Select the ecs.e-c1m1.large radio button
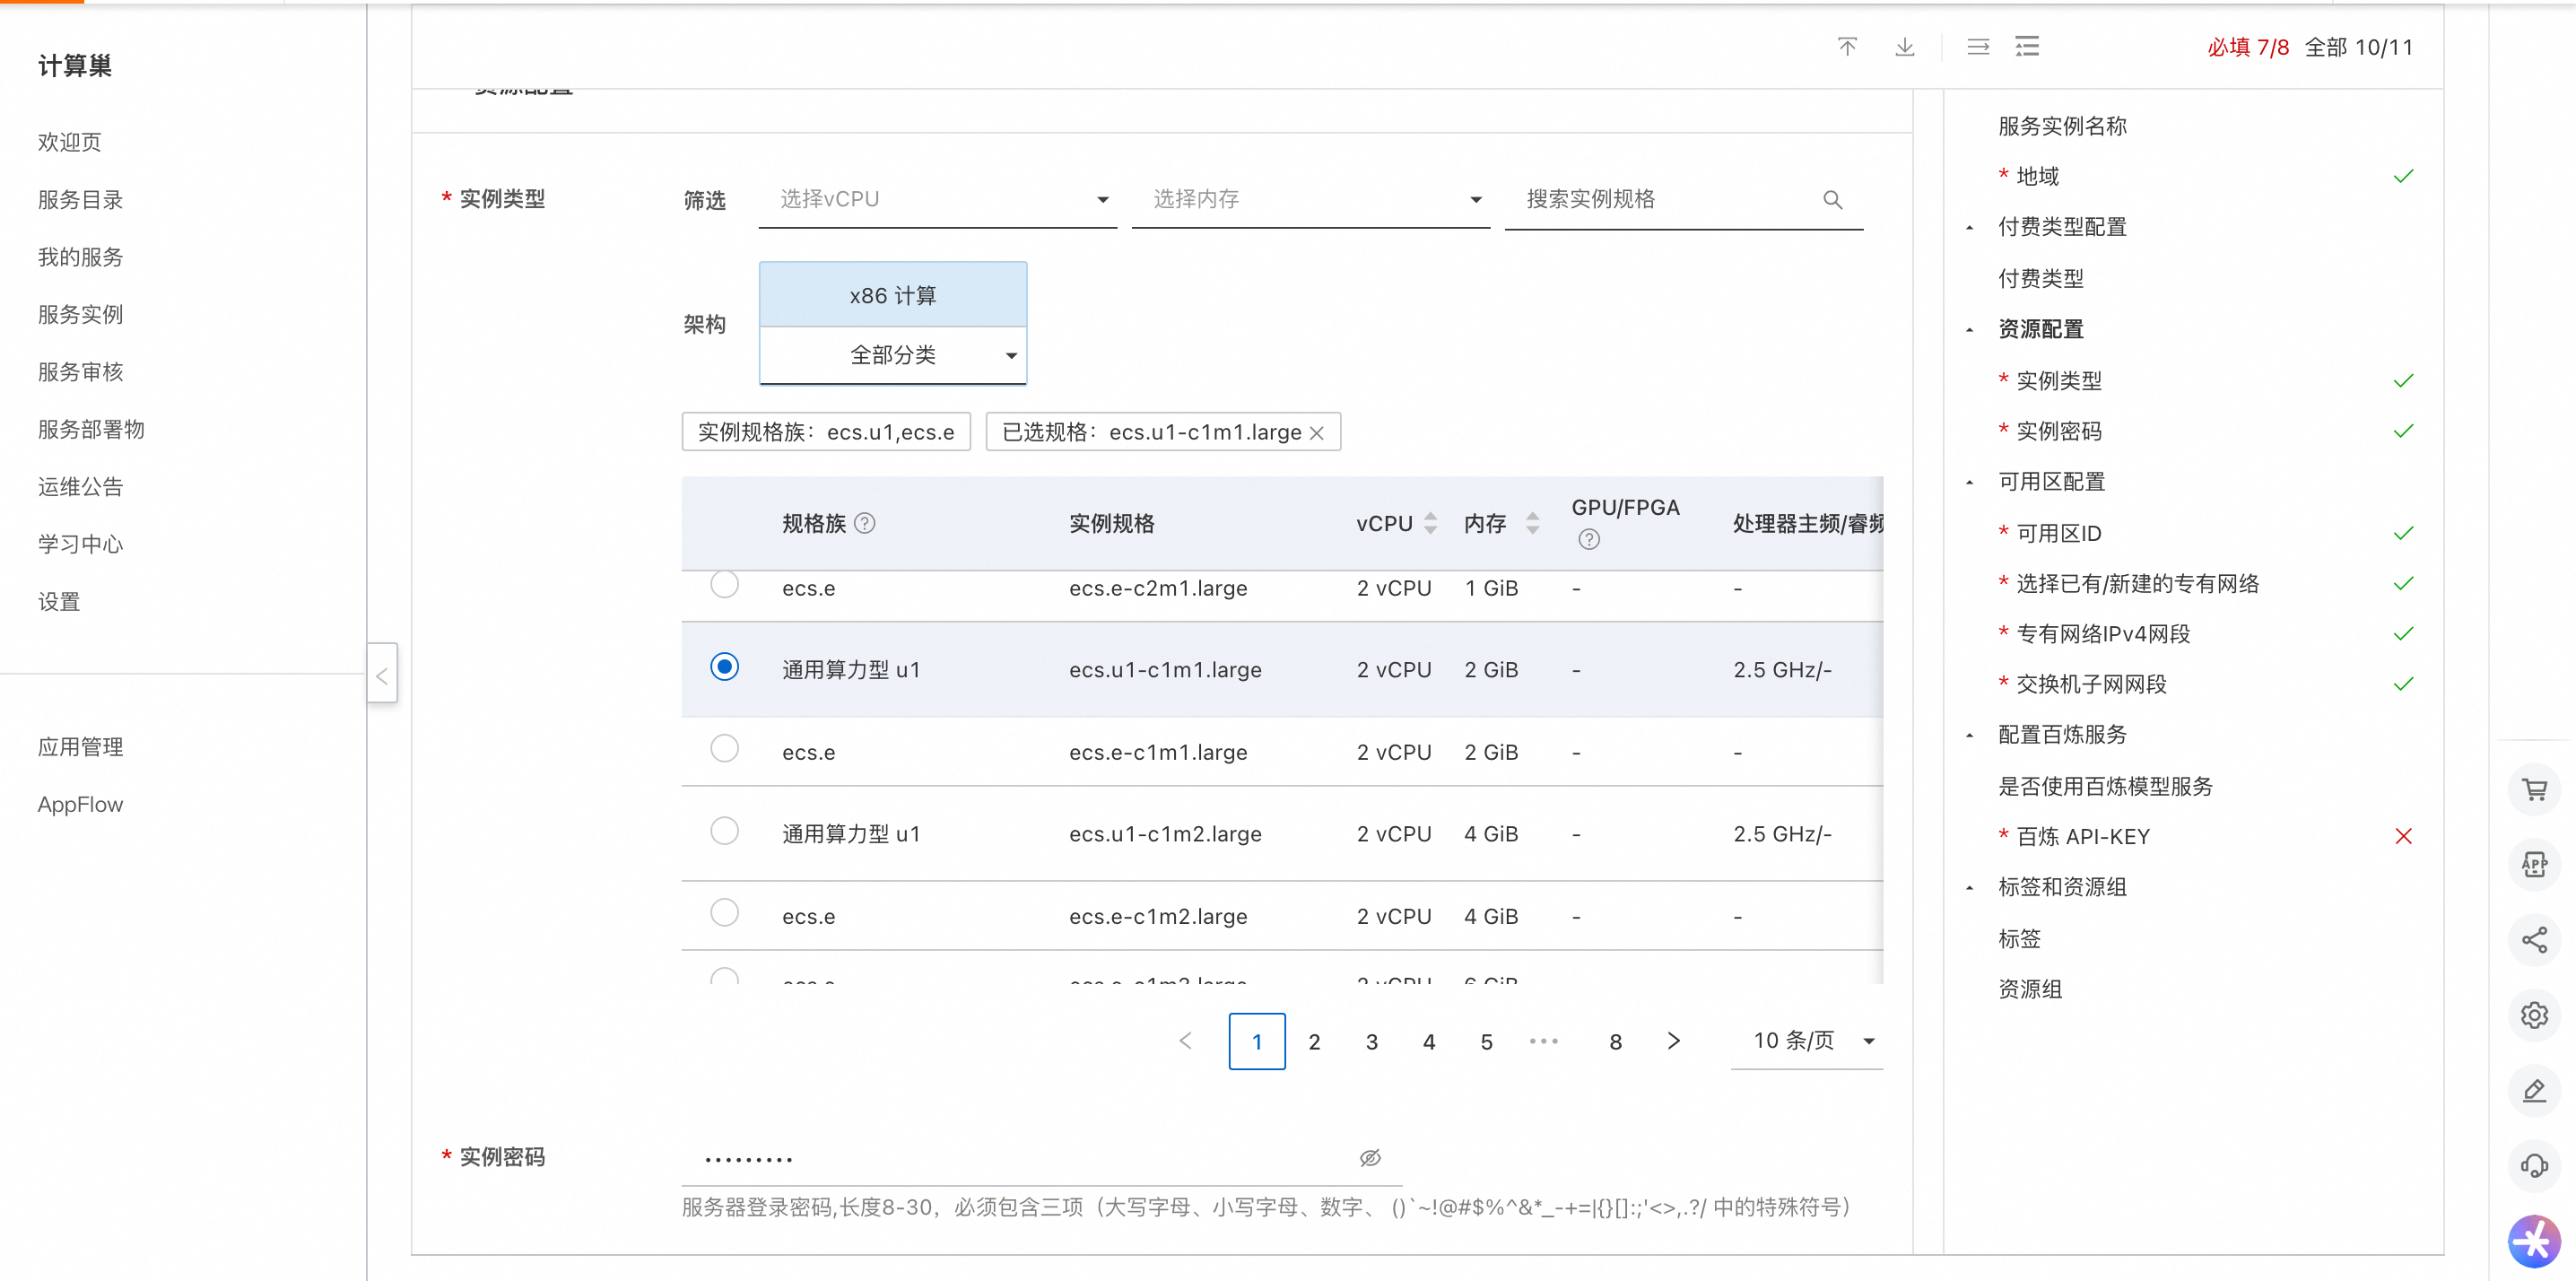Image resolution: width=2576 pixels, height=1281 pixels. tap(724, 749)
